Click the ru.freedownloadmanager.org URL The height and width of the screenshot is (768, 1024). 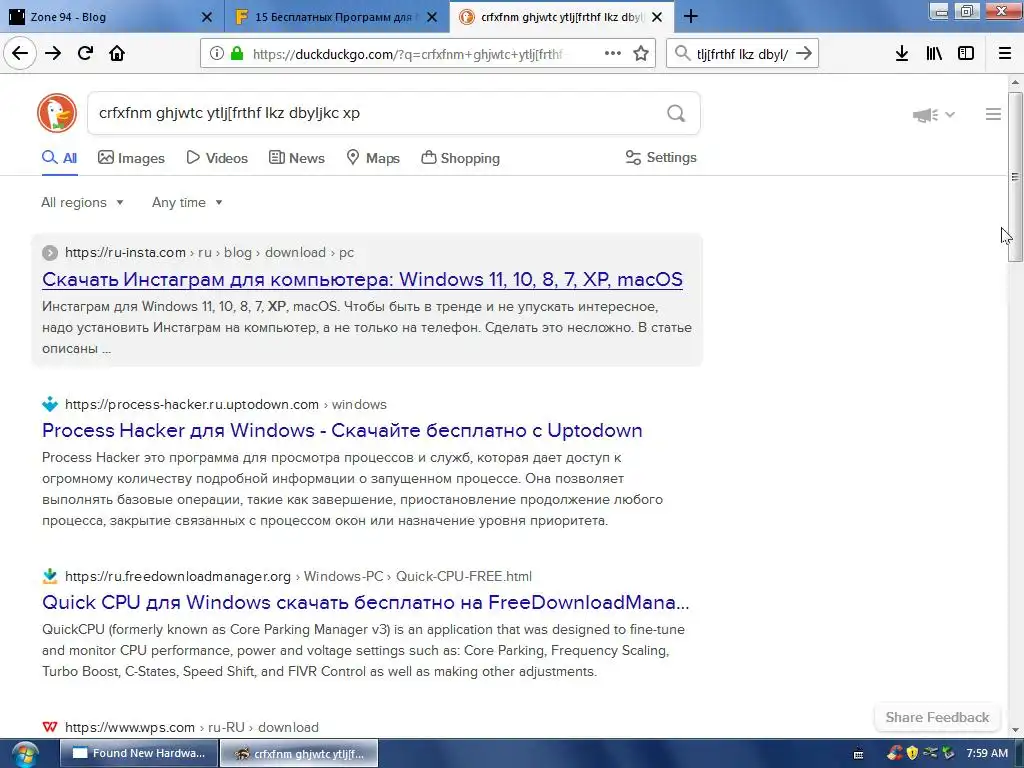tap(298, 577)
